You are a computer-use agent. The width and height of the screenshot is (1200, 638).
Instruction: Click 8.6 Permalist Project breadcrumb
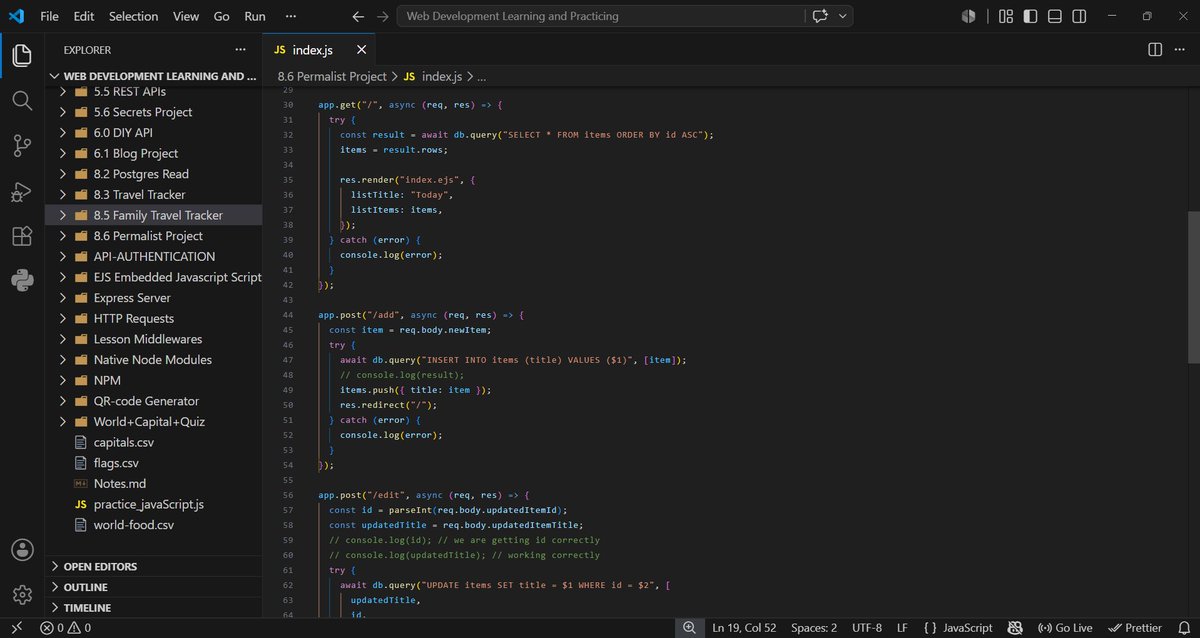coord(331,76)
